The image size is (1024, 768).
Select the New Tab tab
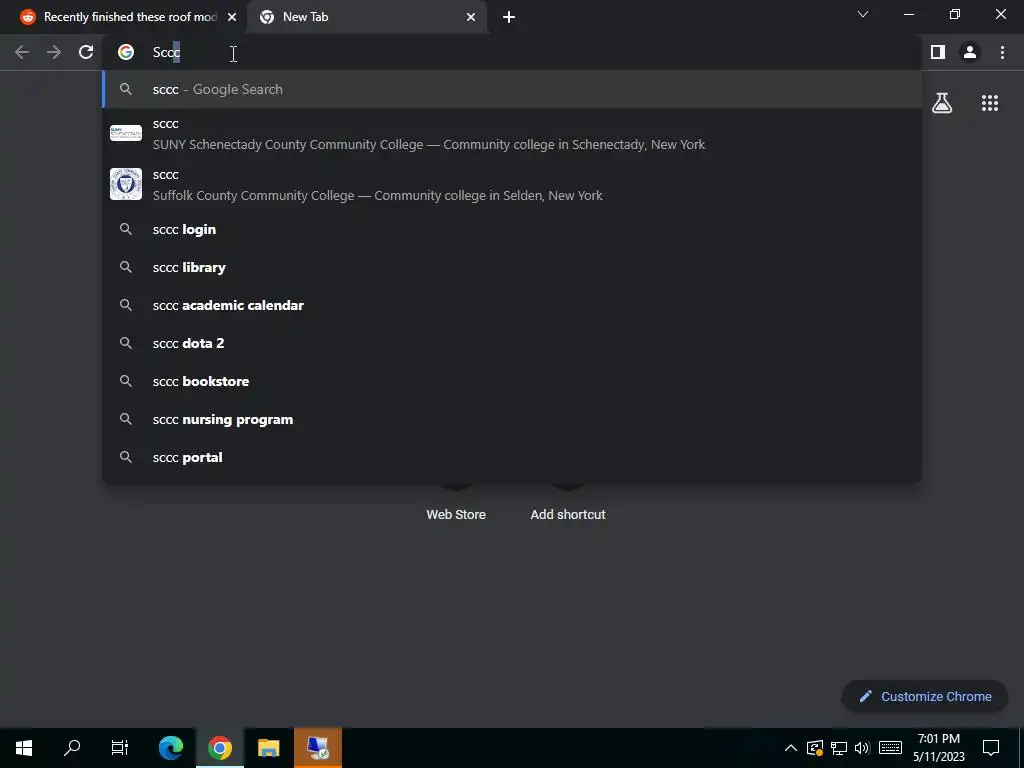(367, 17)
